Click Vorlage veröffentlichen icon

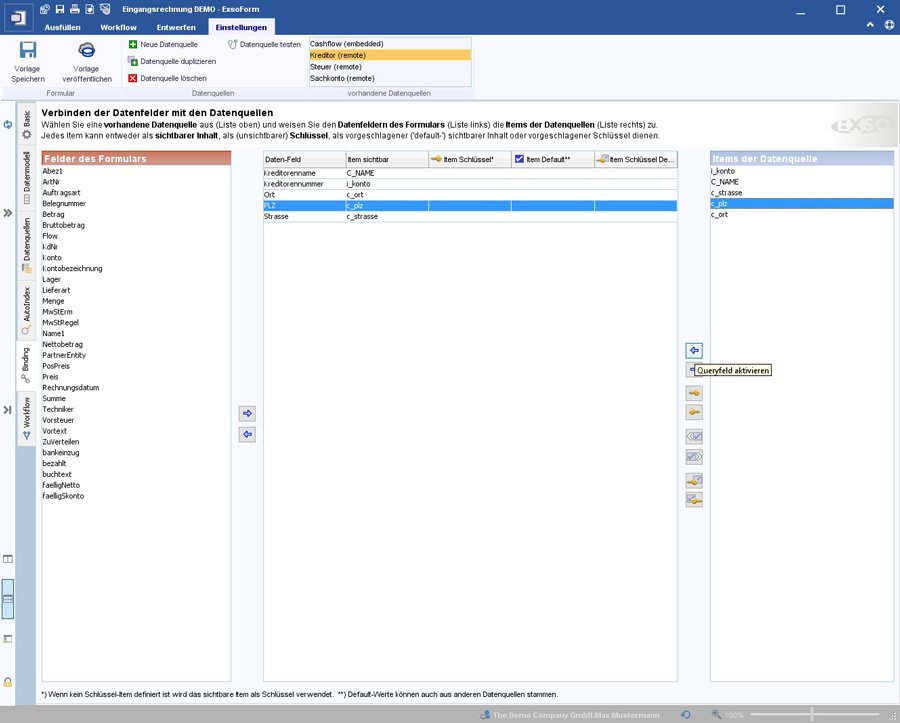coord(86,51)
